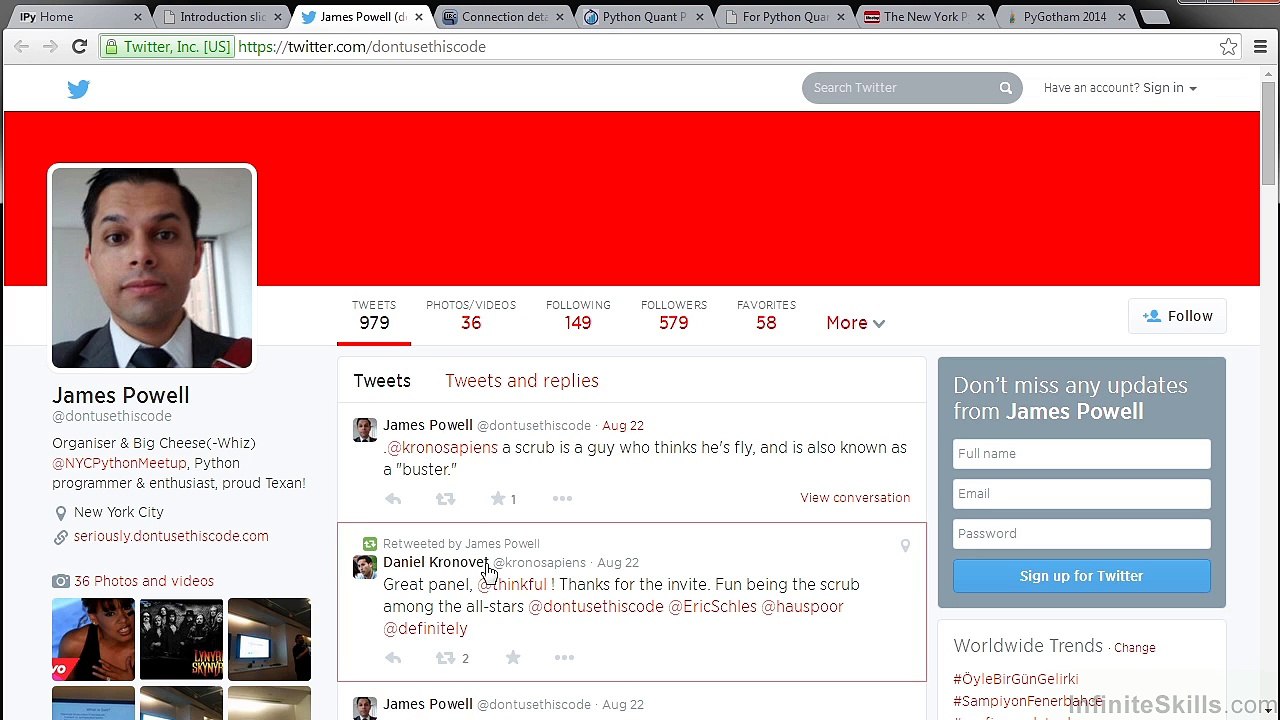Click the page's vertical scrollbar thumb
The height and width of the screenshot is (720, 1280).
click(1268, 133)
